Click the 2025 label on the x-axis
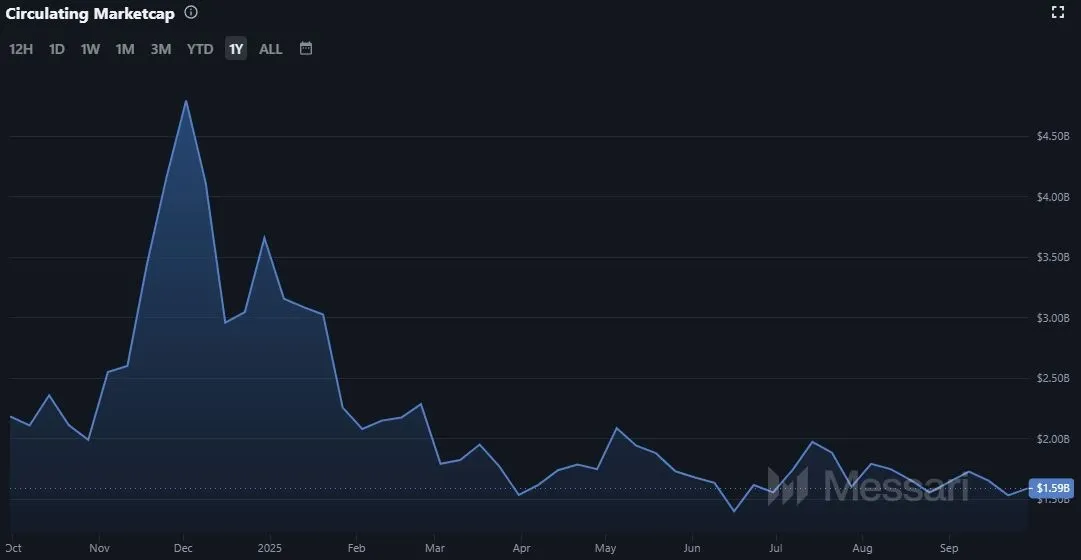This screenshot has height=560, width=1081. (x=270, y=548)
